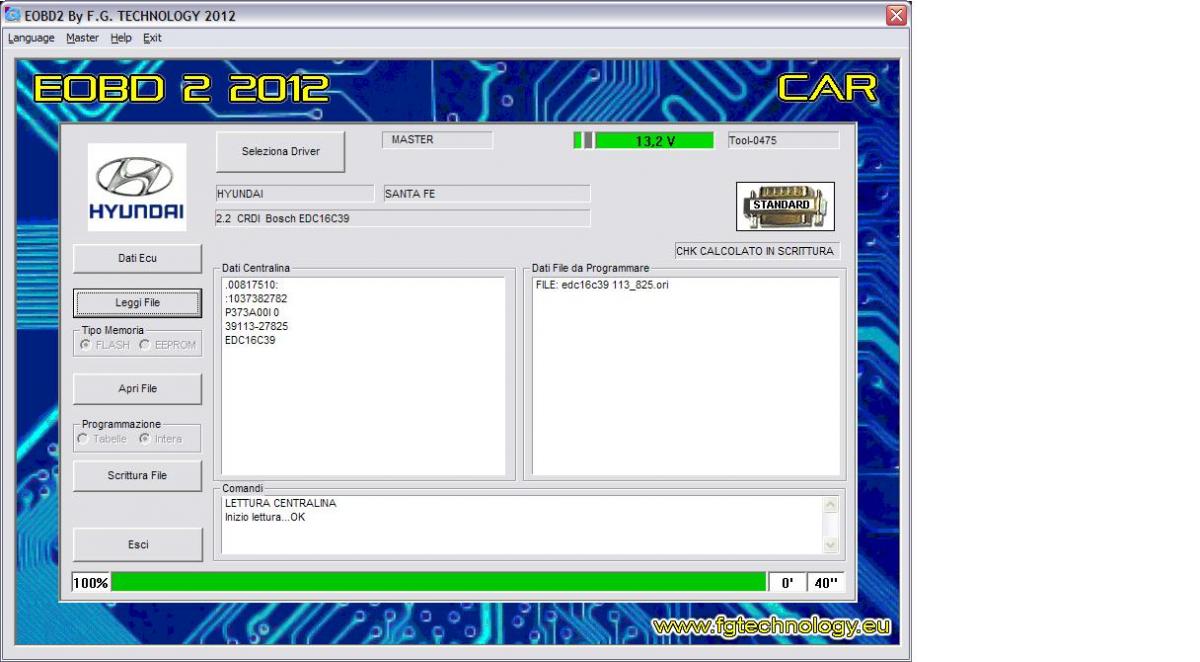
Task: Click the STANDARD connector icon
Action: coord(785,206)
